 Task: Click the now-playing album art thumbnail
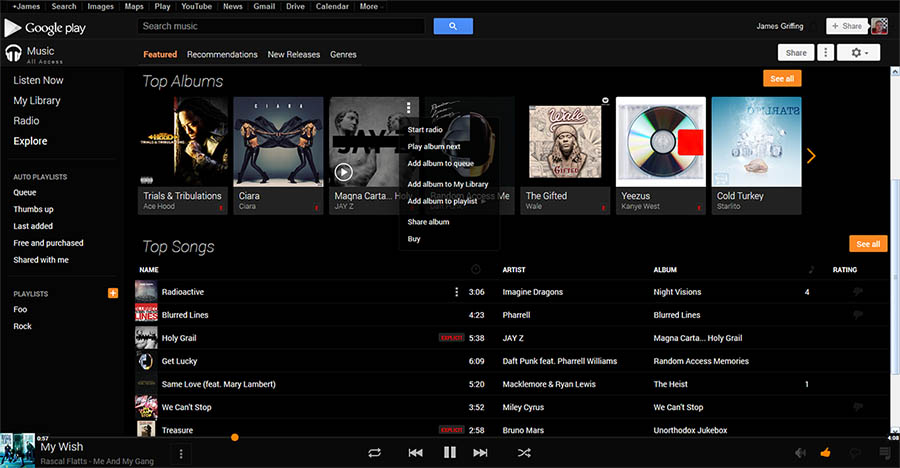click(18, 451)
